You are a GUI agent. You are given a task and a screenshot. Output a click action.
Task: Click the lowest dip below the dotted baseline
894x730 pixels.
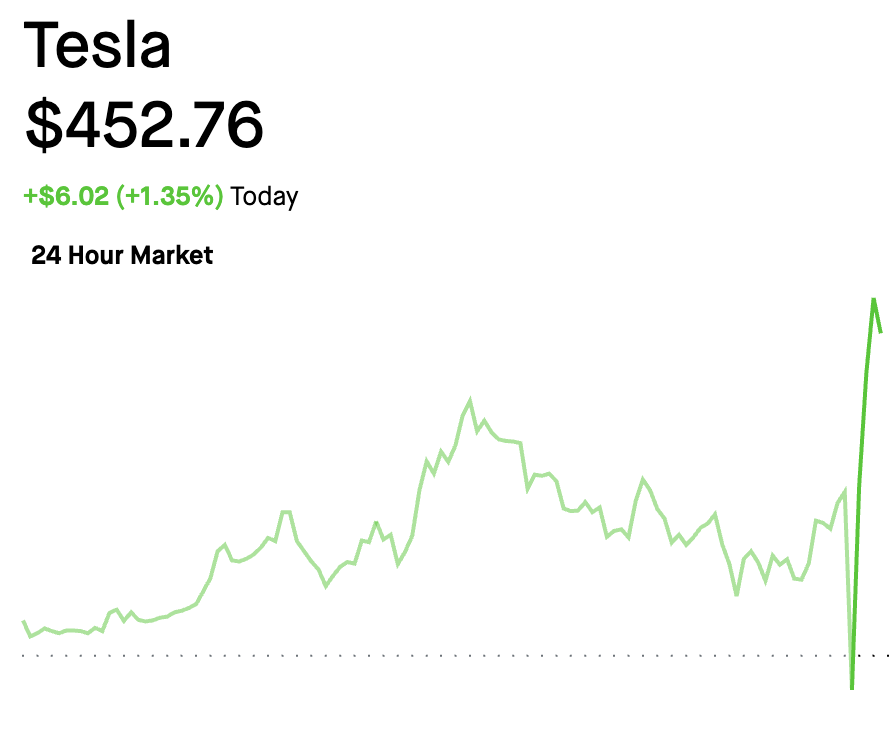coord(852,687)
